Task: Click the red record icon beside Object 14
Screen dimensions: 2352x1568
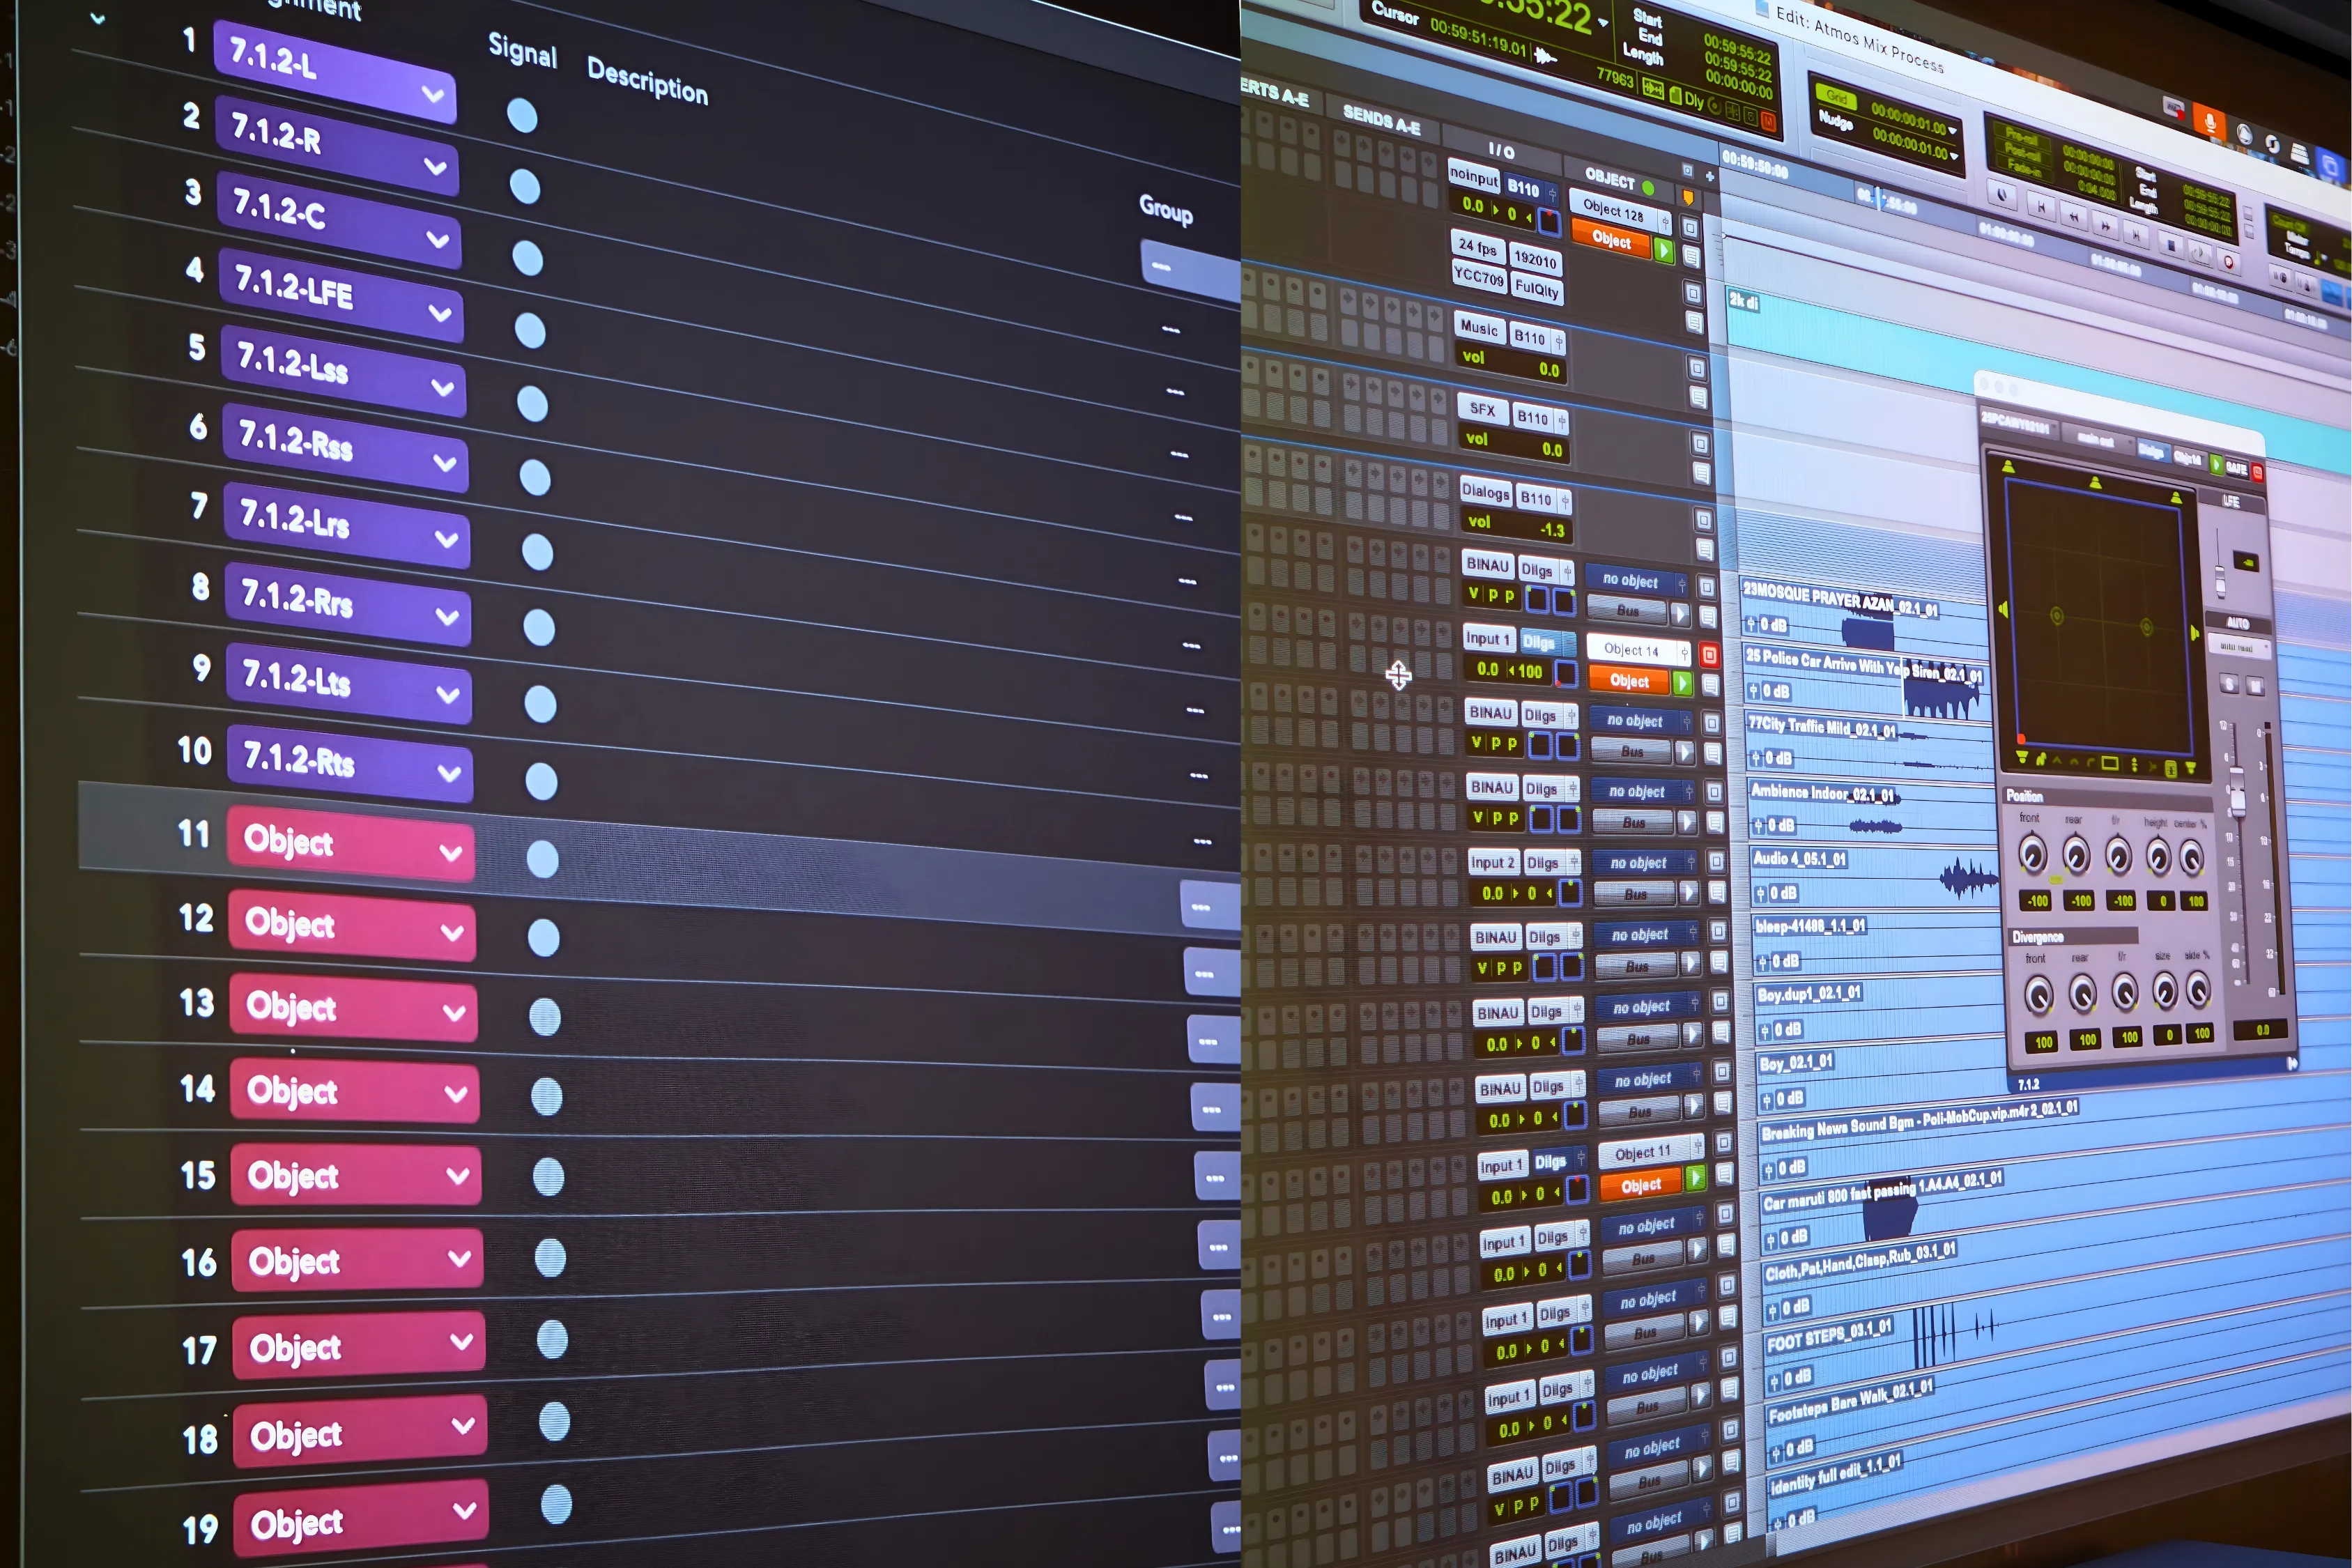Action: [1709, 656]
